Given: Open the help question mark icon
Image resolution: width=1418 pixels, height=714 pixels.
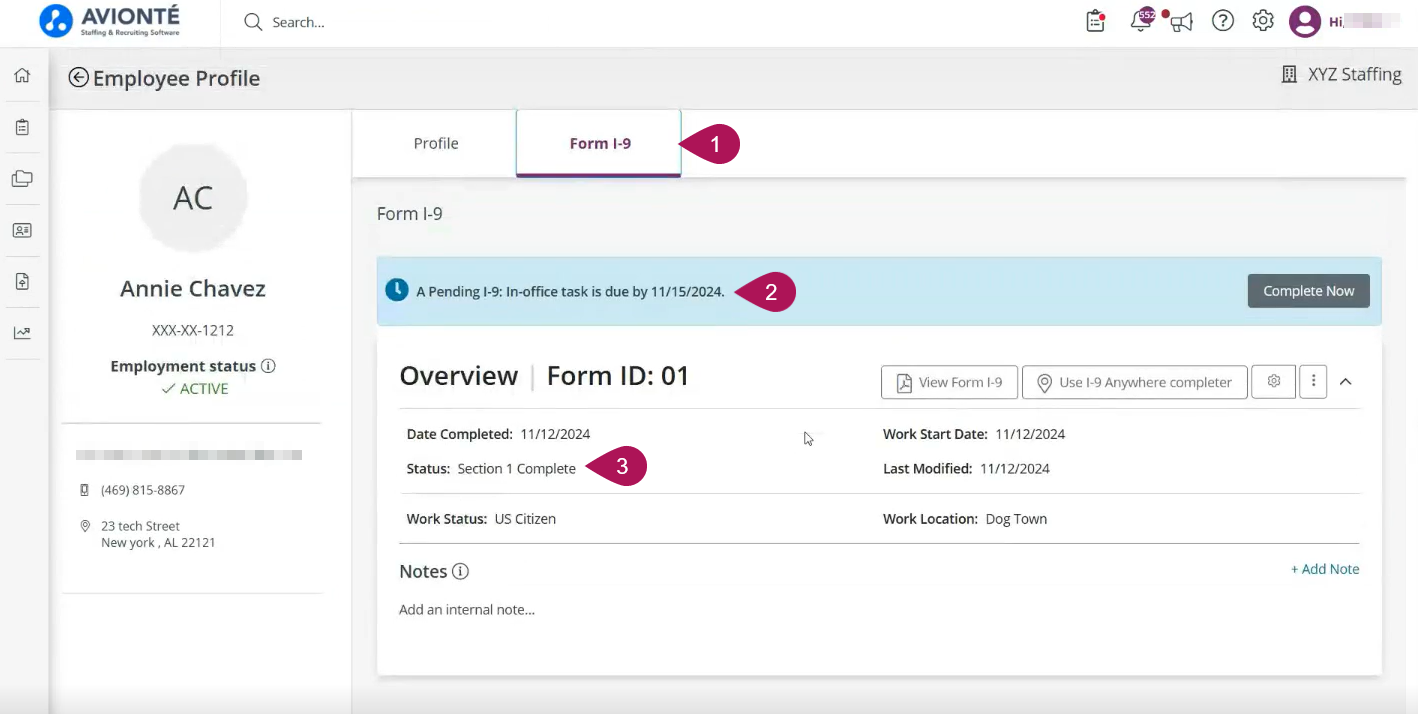Looking at the screenshot, I should pyautogui.click(x=1223, y=21).
